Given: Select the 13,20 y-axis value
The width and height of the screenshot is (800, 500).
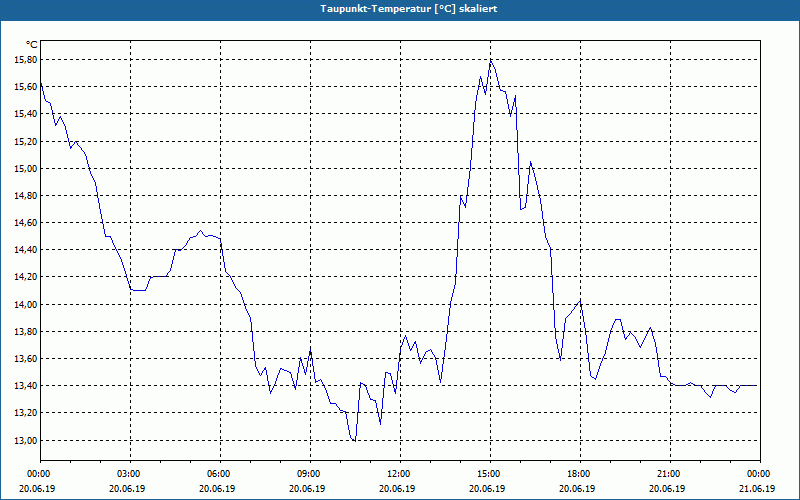Looking at the screenshot, I should (27, 413).
